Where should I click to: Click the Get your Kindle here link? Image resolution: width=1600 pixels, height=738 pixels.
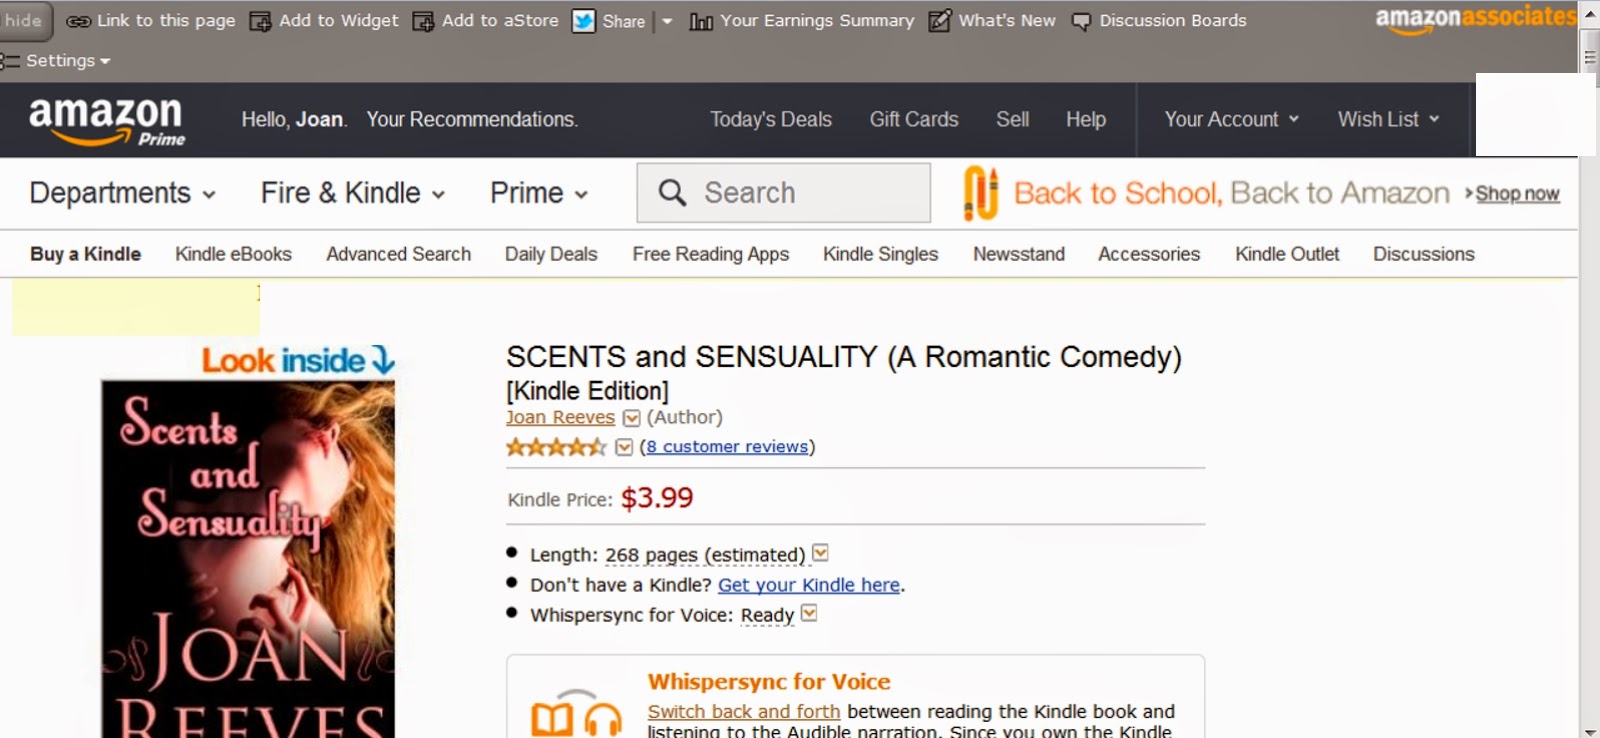point(809,585)
